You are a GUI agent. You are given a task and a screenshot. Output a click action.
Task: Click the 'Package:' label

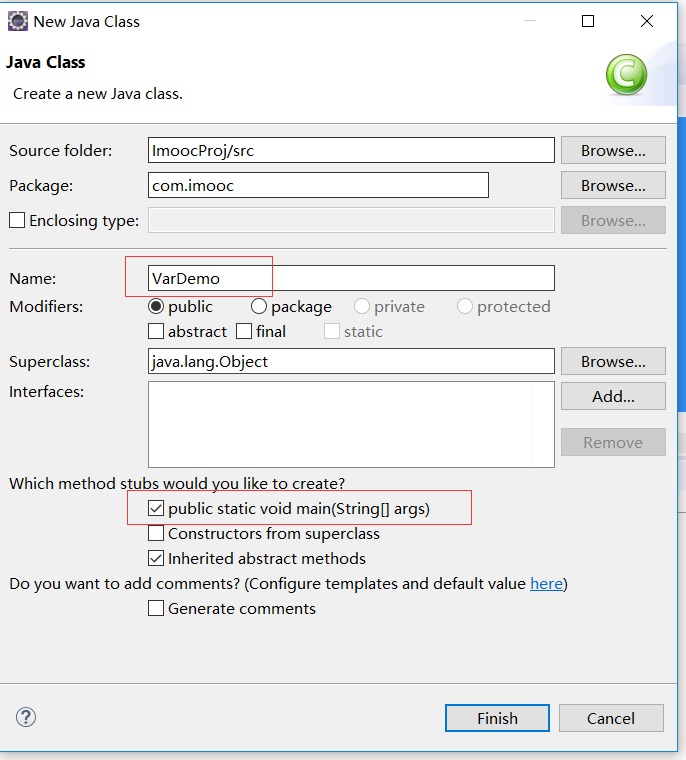[x=41, y=186]
